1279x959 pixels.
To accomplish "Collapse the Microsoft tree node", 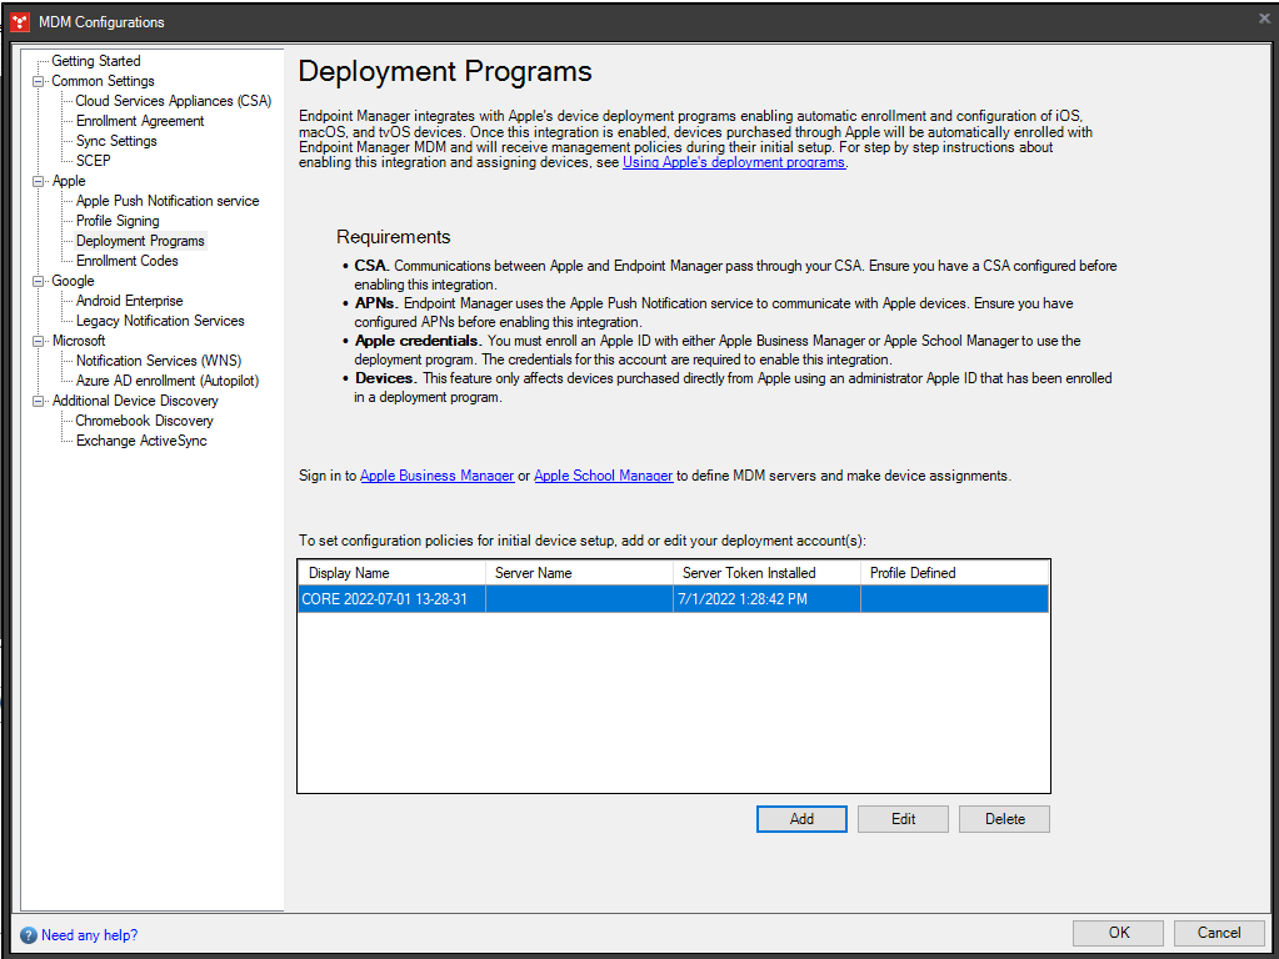I will tap(38, 341).
